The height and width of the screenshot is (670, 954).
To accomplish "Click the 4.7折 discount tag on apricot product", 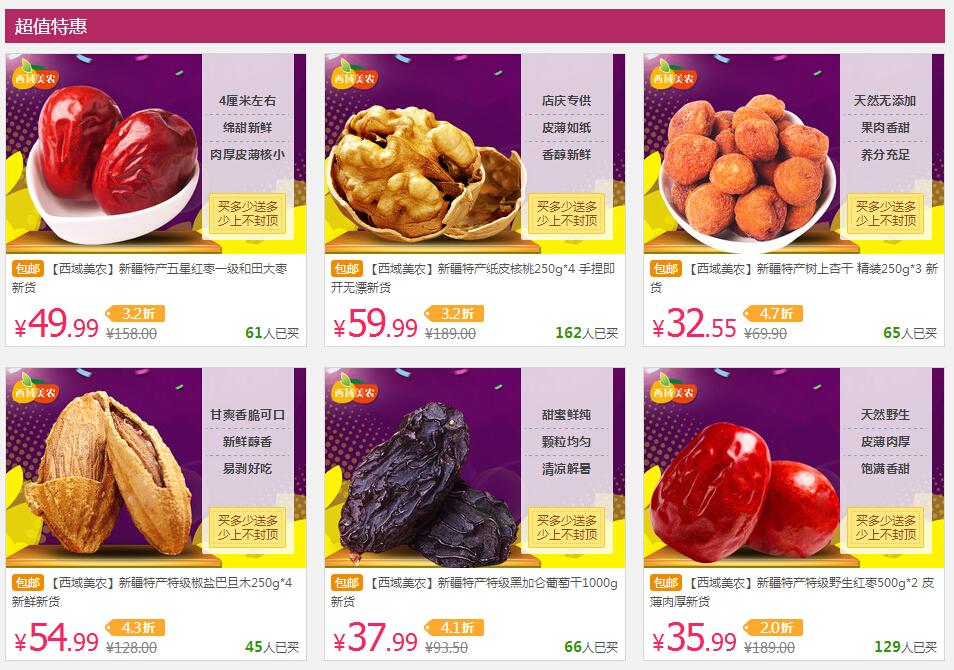I will 773,313.
